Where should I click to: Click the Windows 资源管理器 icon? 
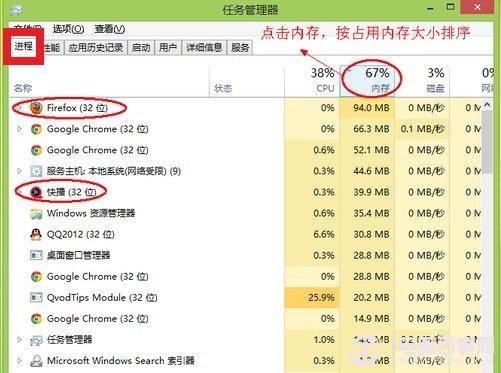point(36,213)
